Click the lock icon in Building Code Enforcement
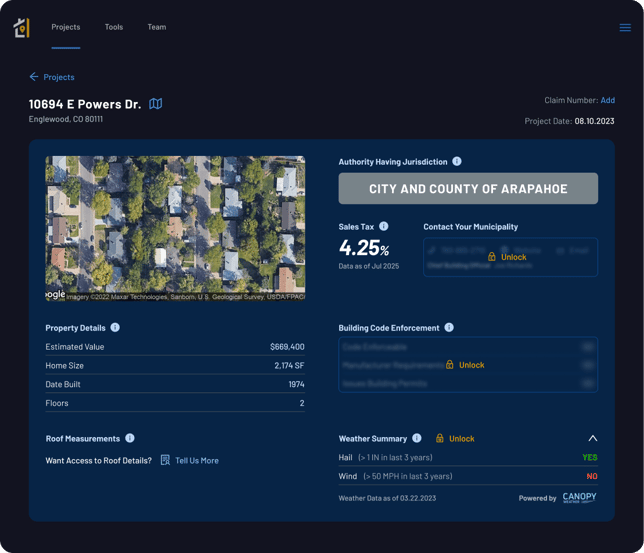Image resolution: width=644 pixels, height=553 pixels. point(450,364)
